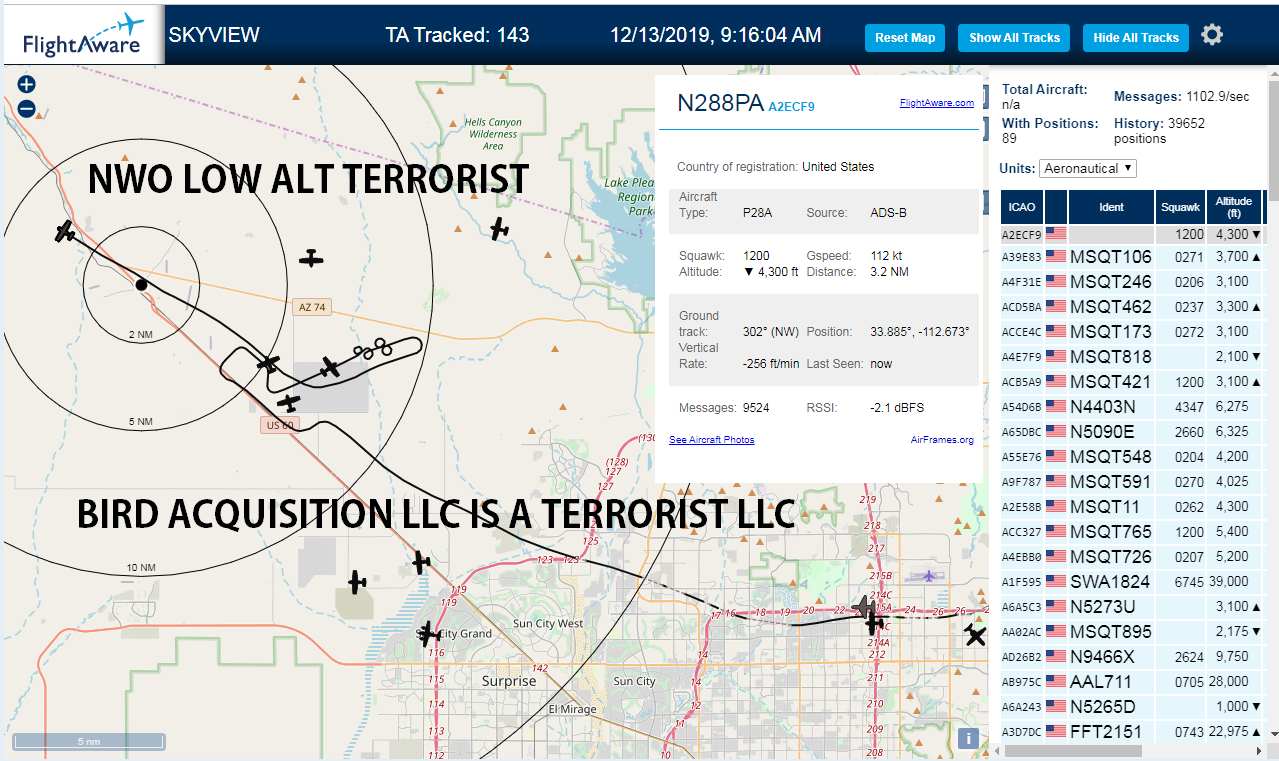Viewport: 1279px width, 761px height.
Task: Click US flag in SWA1824 row
Action: 1055,582
